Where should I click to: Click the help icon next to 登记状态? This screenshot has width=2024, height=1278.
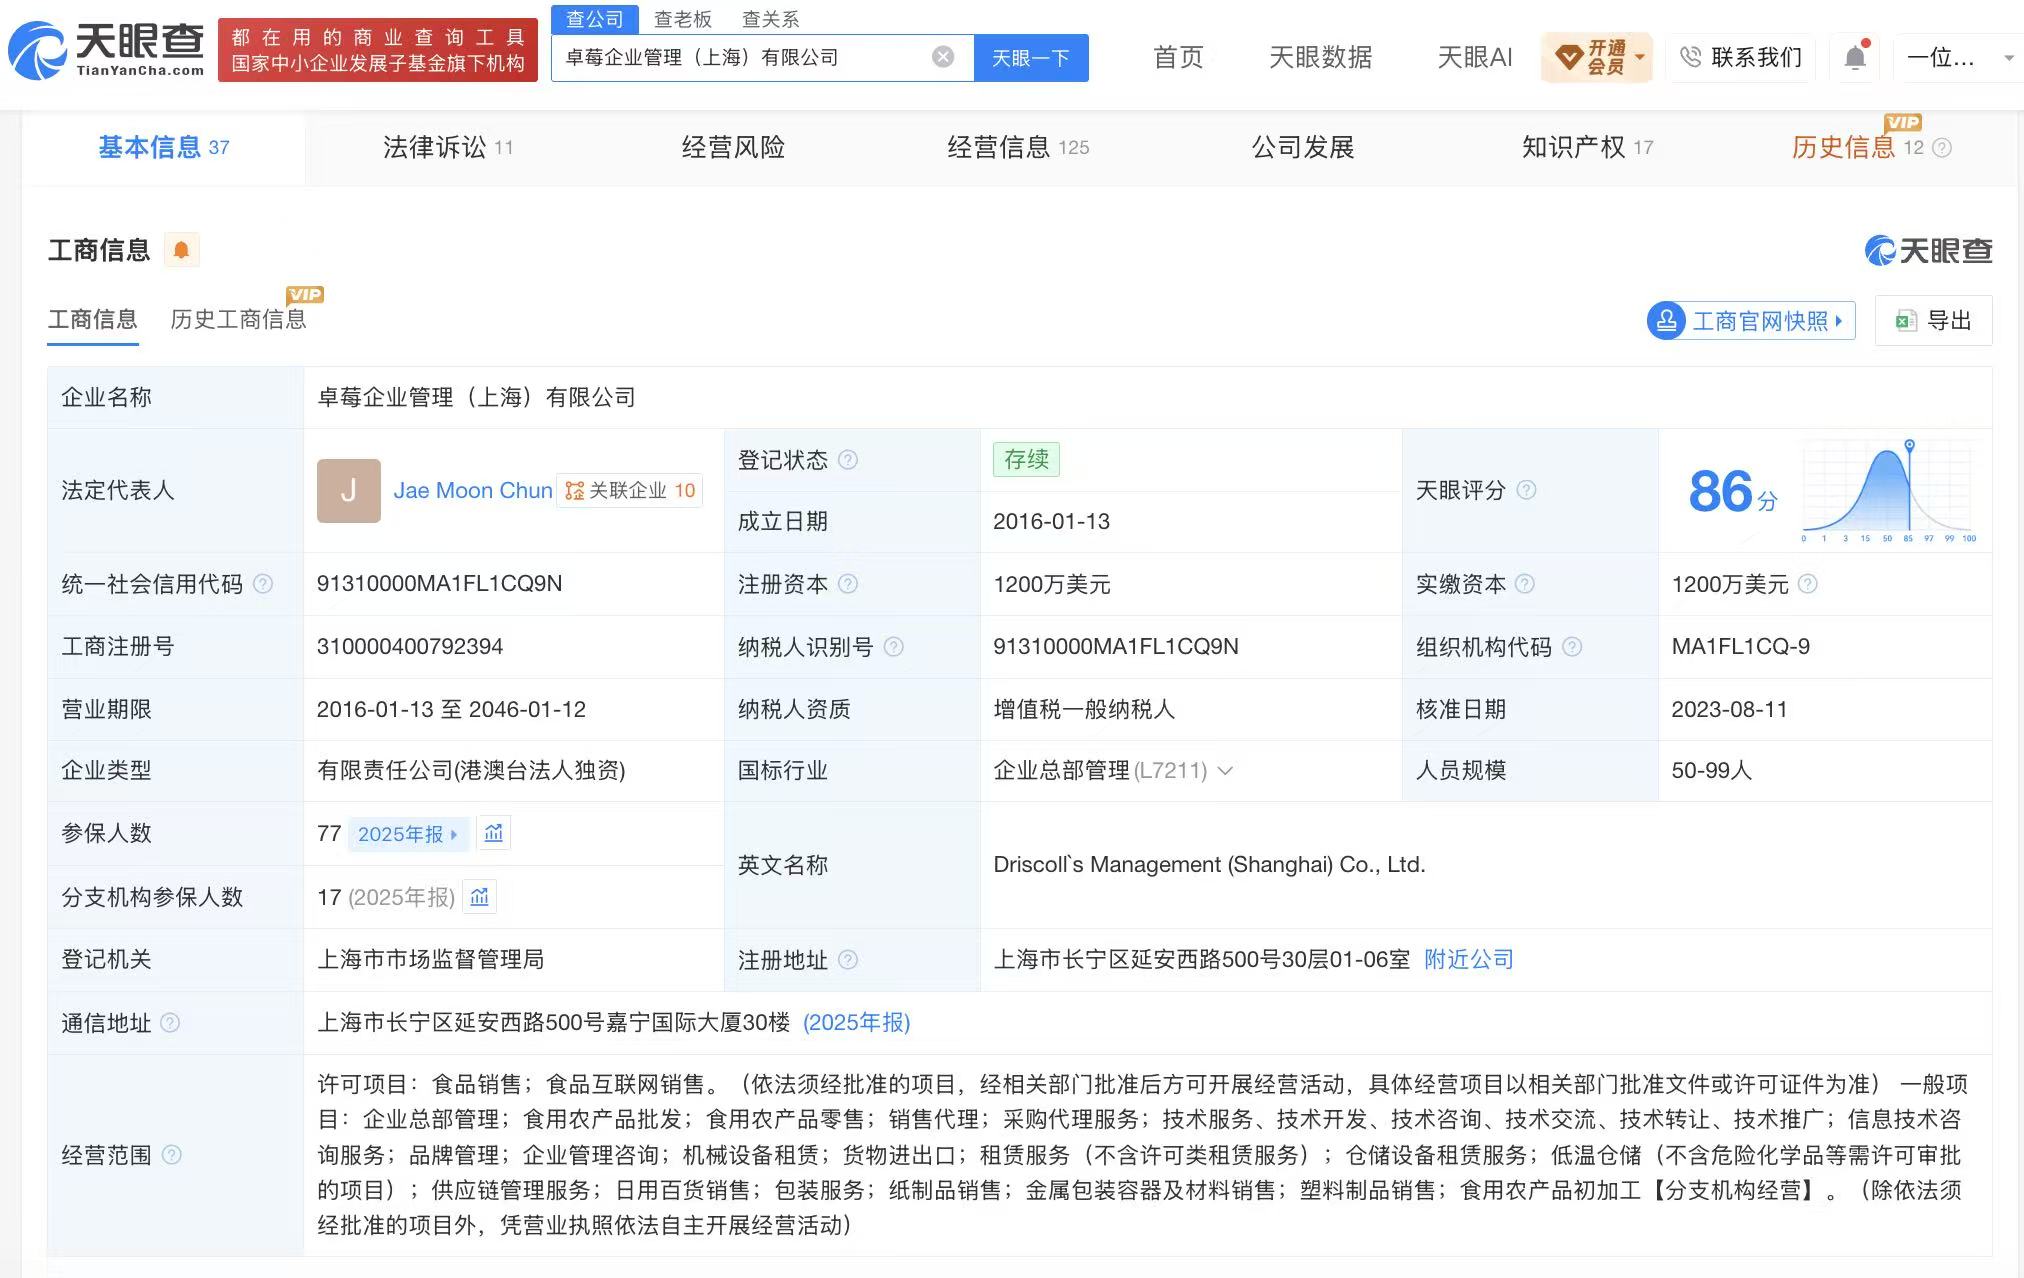(x=848, y=460)
